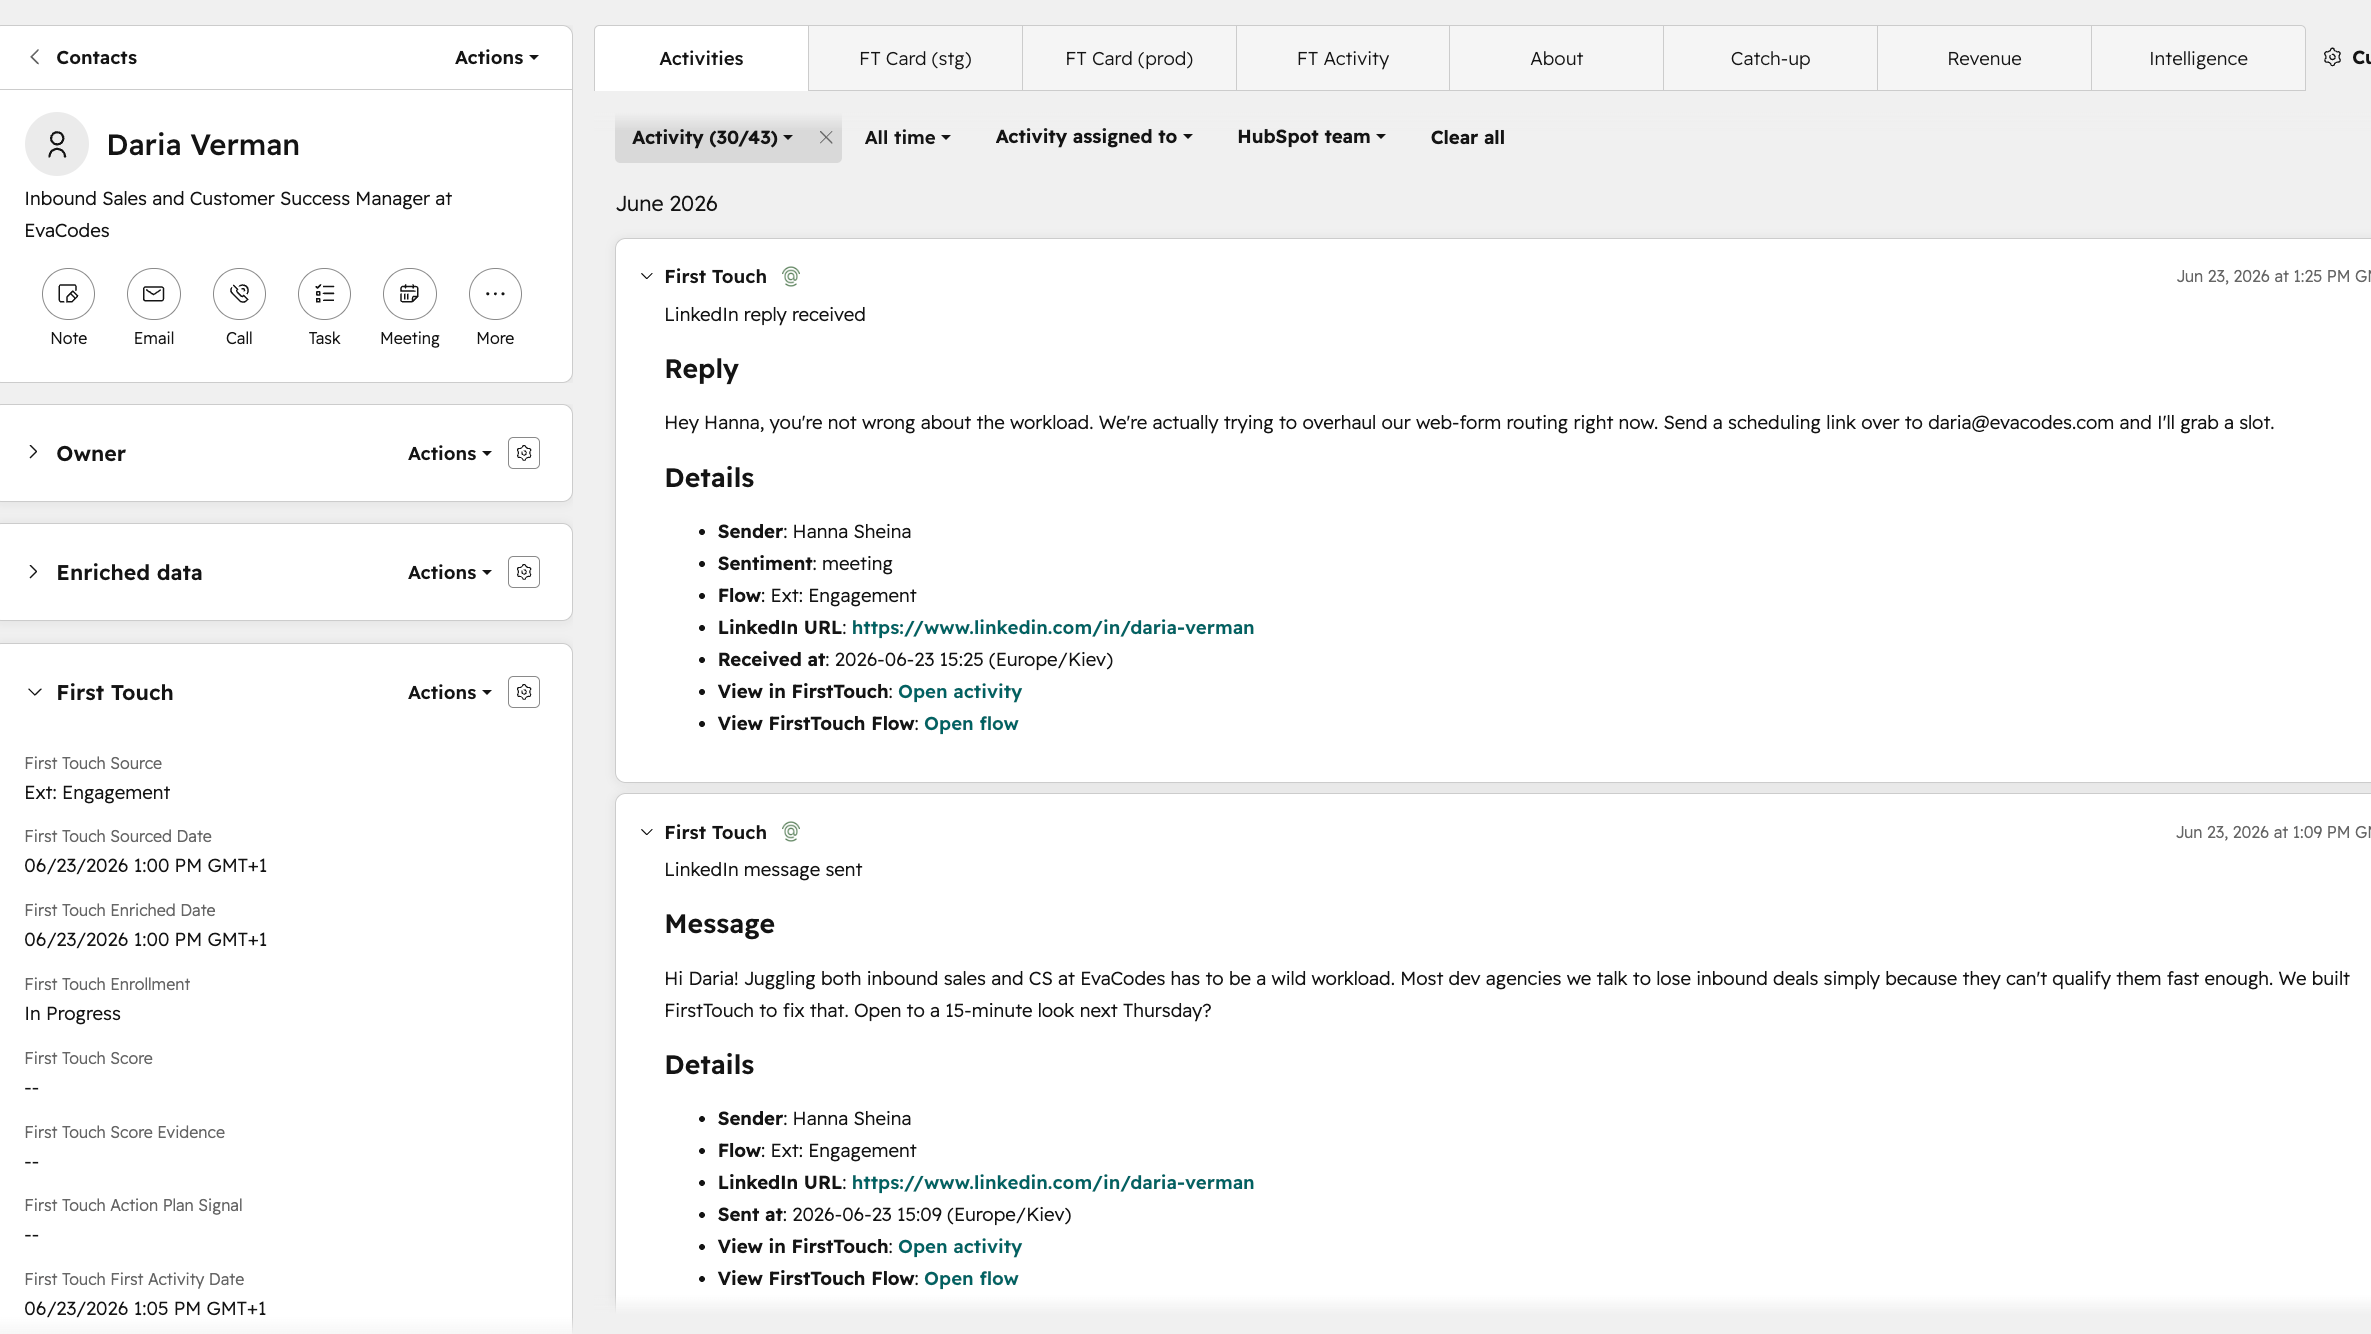Open Activity assigned to dropdown
This screenshot has height=1334, width=2371.
click(x=1094, y=137)
